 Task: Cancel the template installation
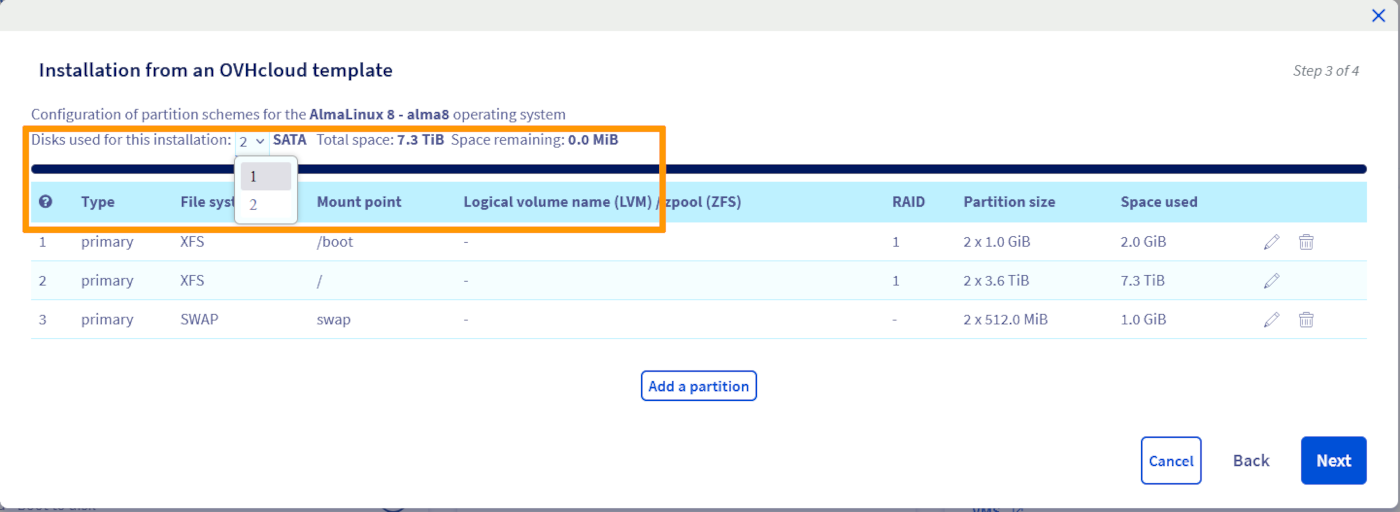tap(1170, 461)
